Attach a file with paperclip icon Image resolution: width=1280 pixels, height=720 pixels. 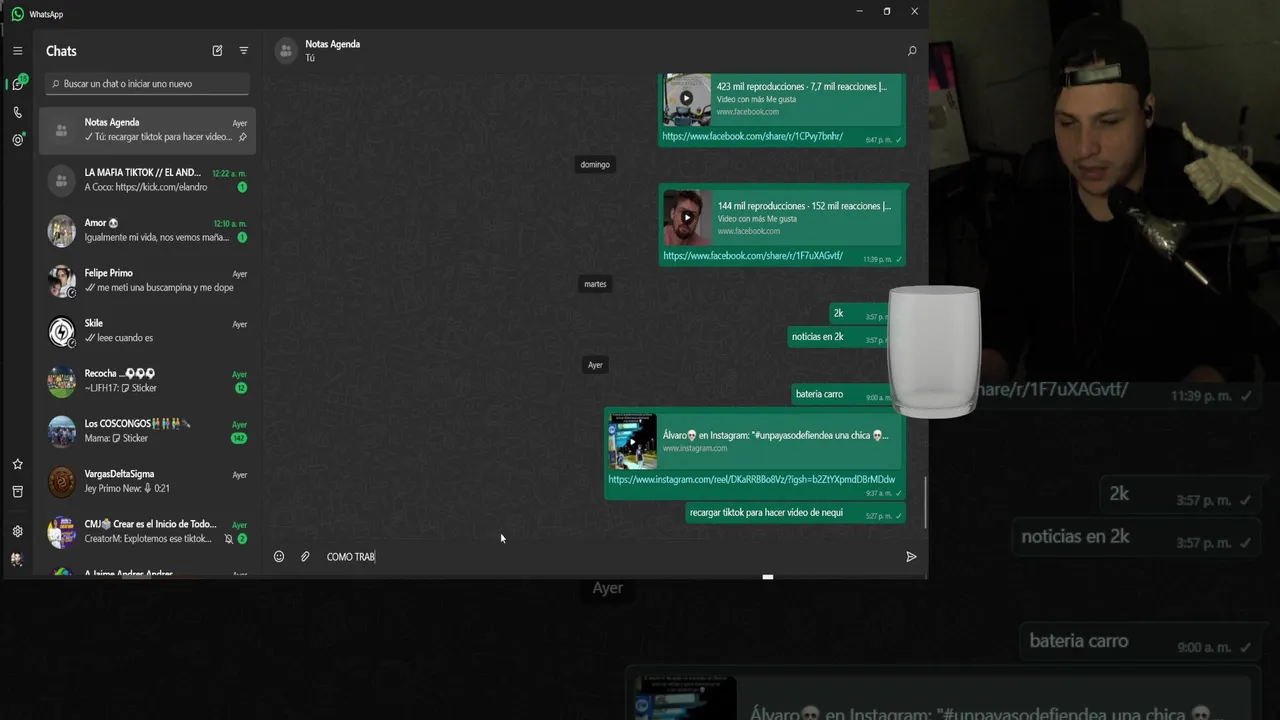coord(305,557)
